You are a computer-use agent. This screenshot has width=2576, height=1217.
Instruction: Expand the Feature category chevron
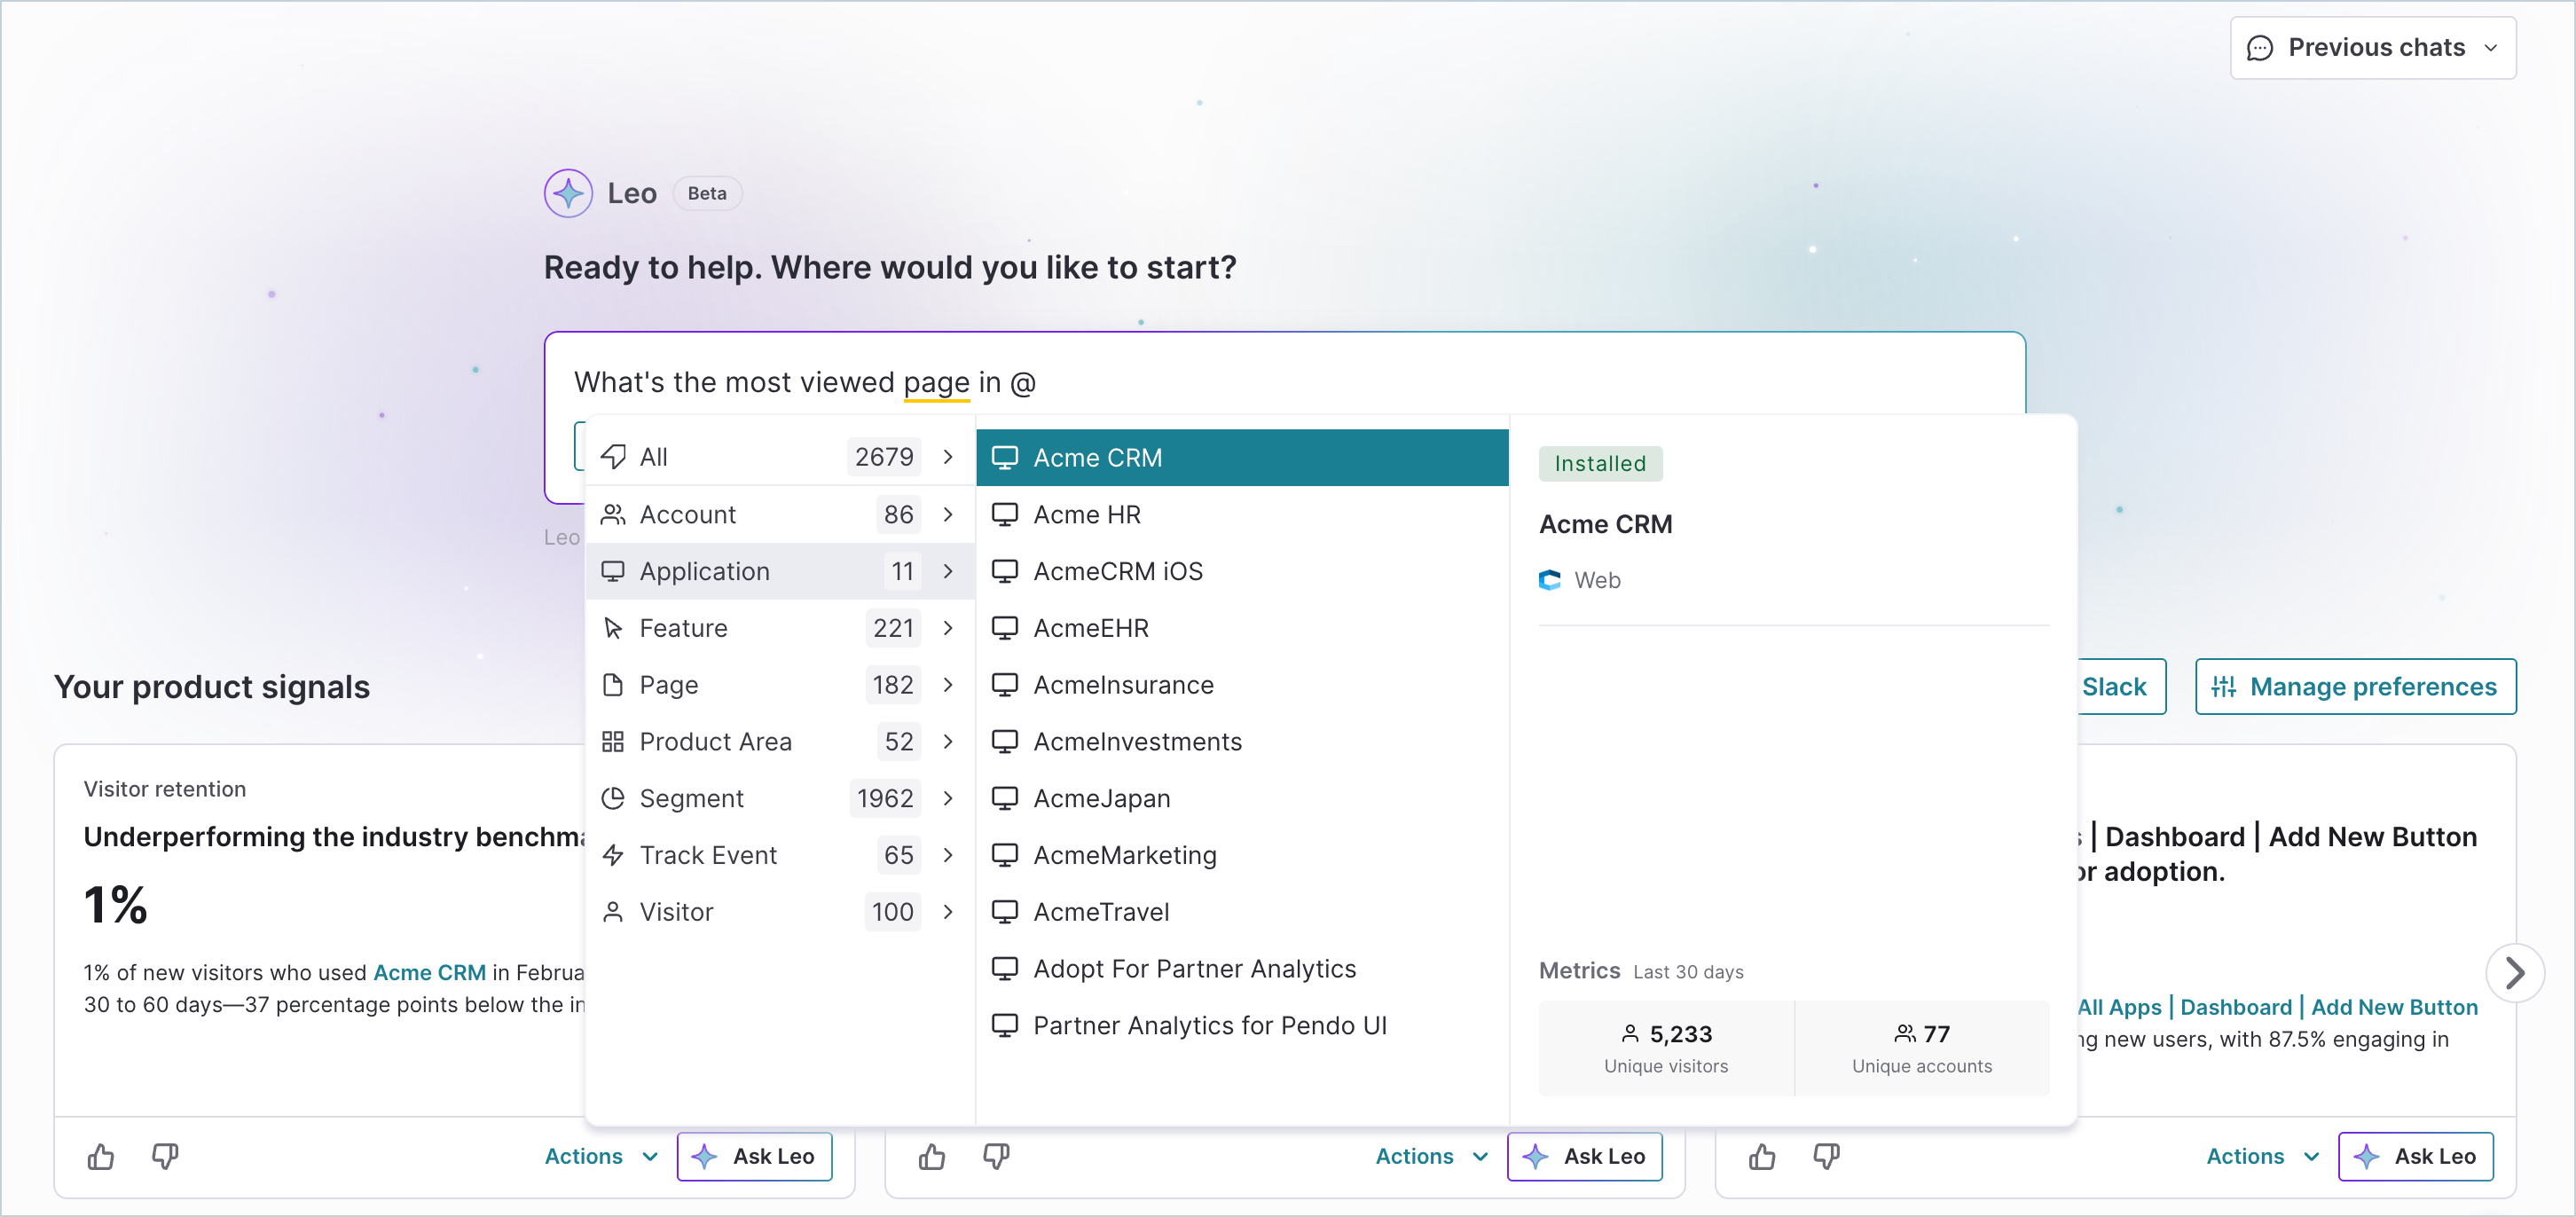[x=948, y=628]
